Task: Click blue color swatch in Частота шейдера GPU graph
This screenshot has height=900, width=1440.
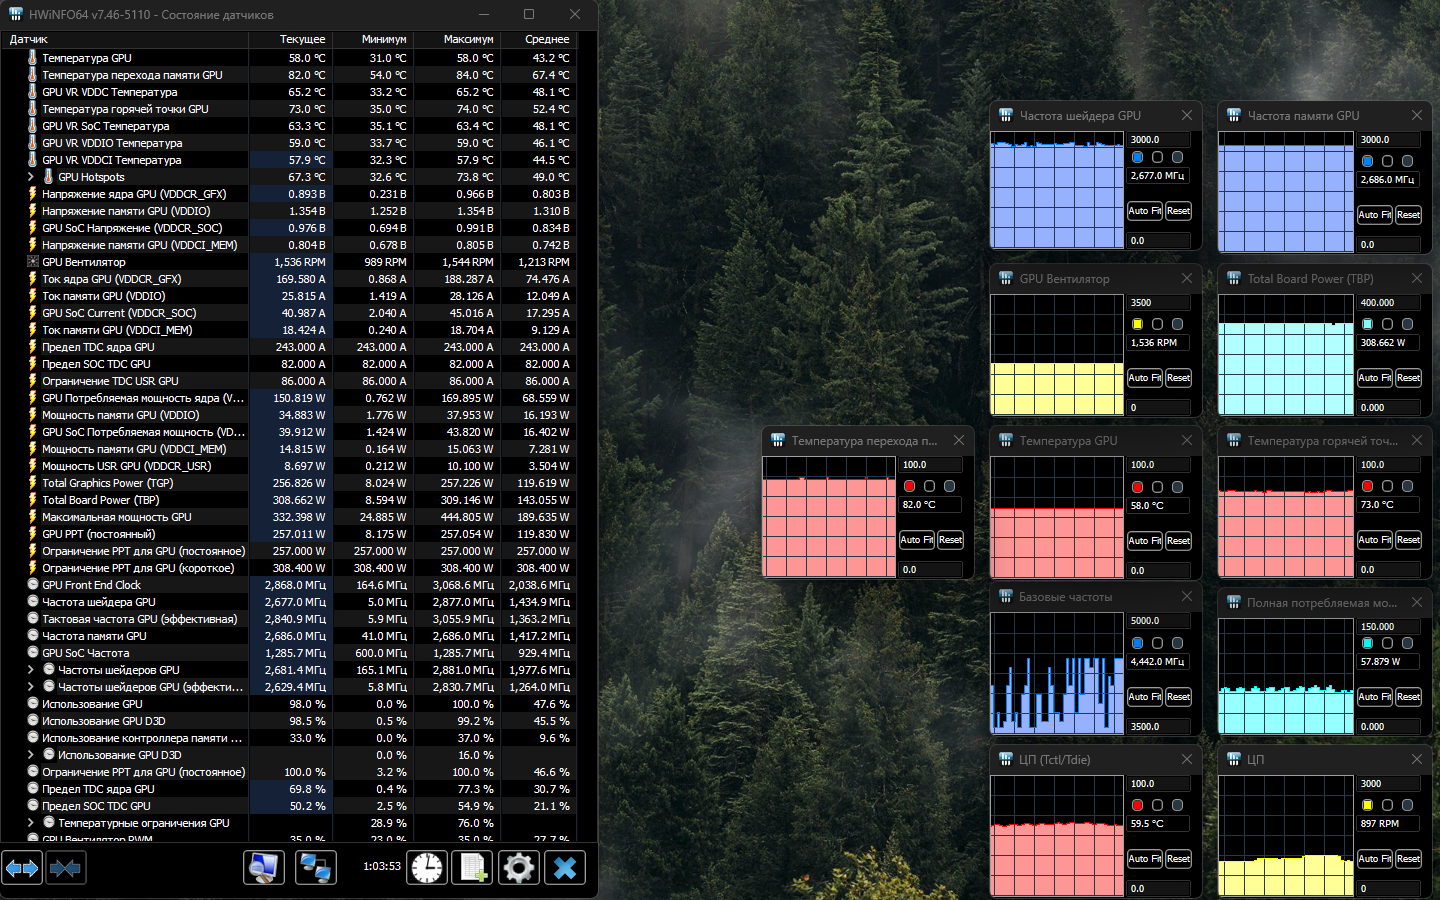Action: coord(1137,158)
